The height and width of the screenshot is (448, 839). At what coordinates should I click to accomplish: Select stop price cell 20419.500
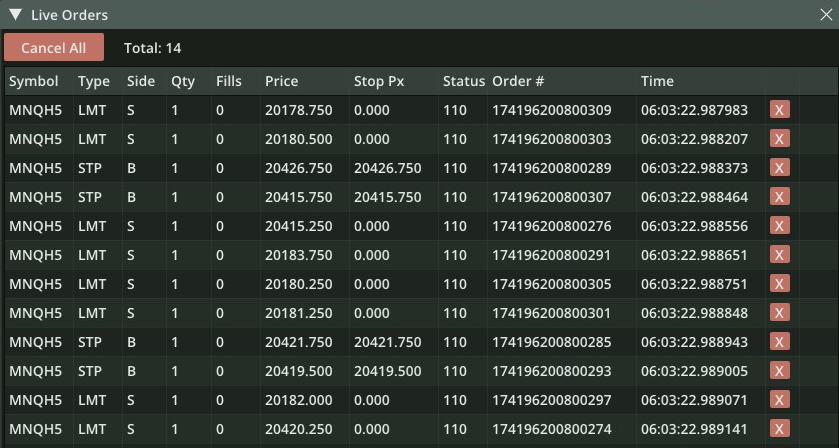click(387, 370)
